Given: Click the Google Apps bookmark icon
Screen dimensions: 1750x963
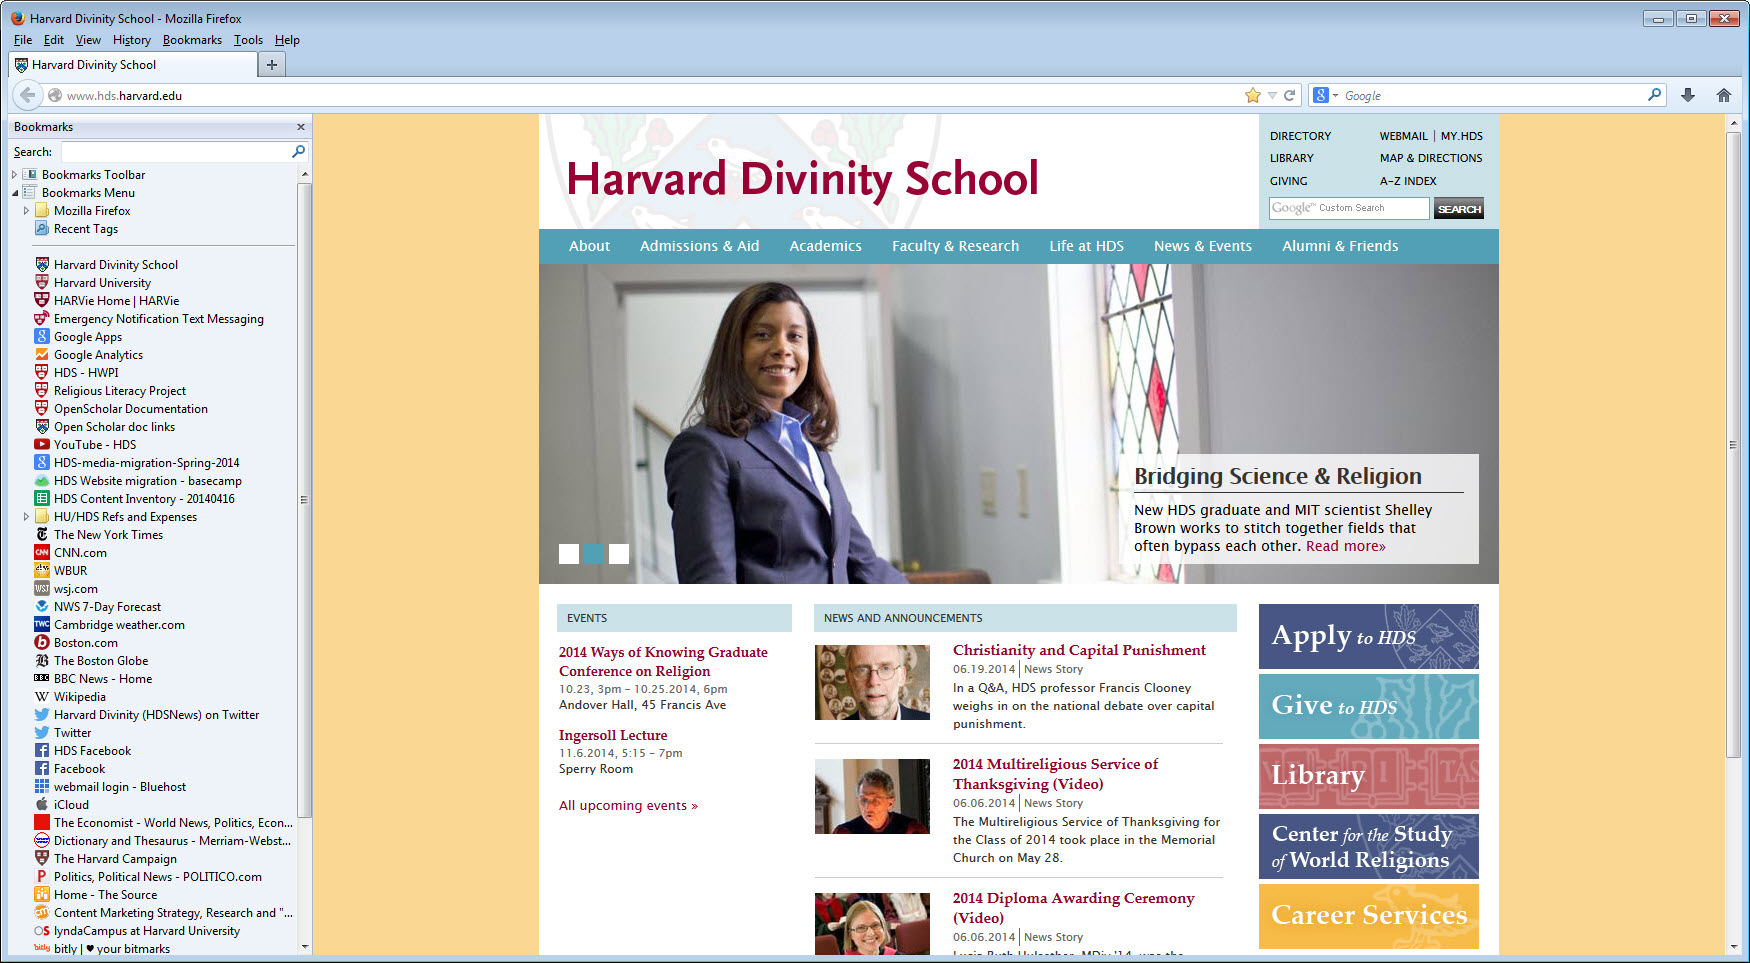Looking at the screenshot, I should coord(42,337).
